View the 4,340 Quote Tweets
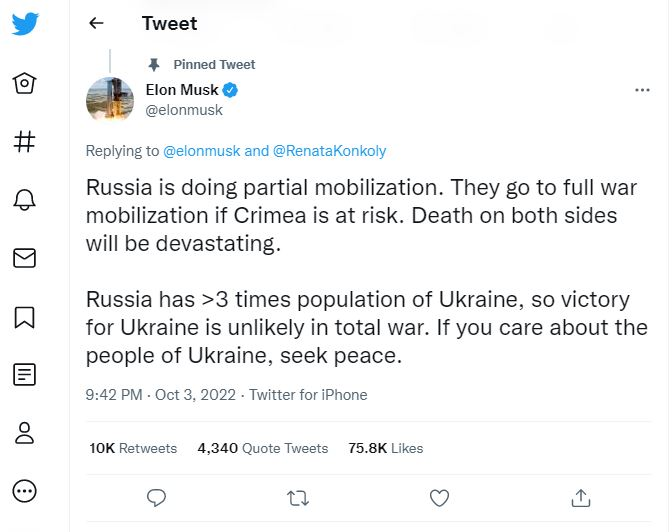672x532 pixels. coord(263,448)
